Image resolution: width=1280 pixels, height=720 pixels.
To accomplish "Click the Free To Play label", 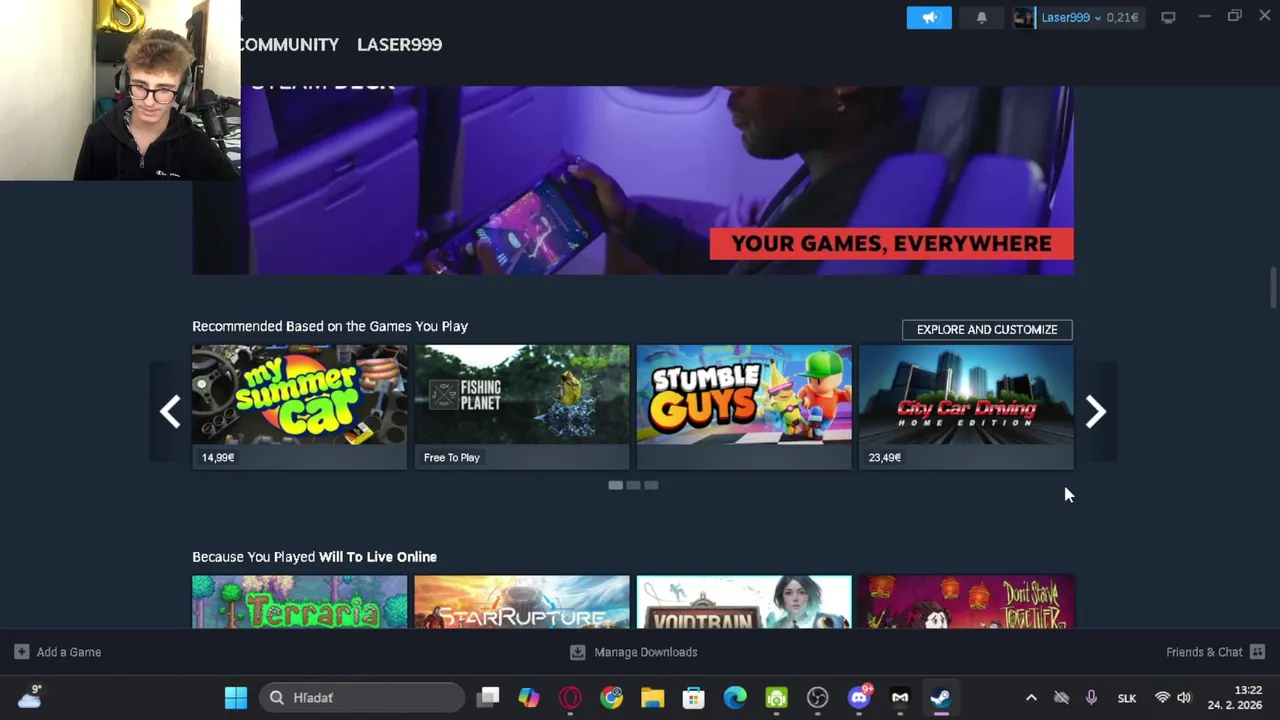I will click(x=452, y=457).
